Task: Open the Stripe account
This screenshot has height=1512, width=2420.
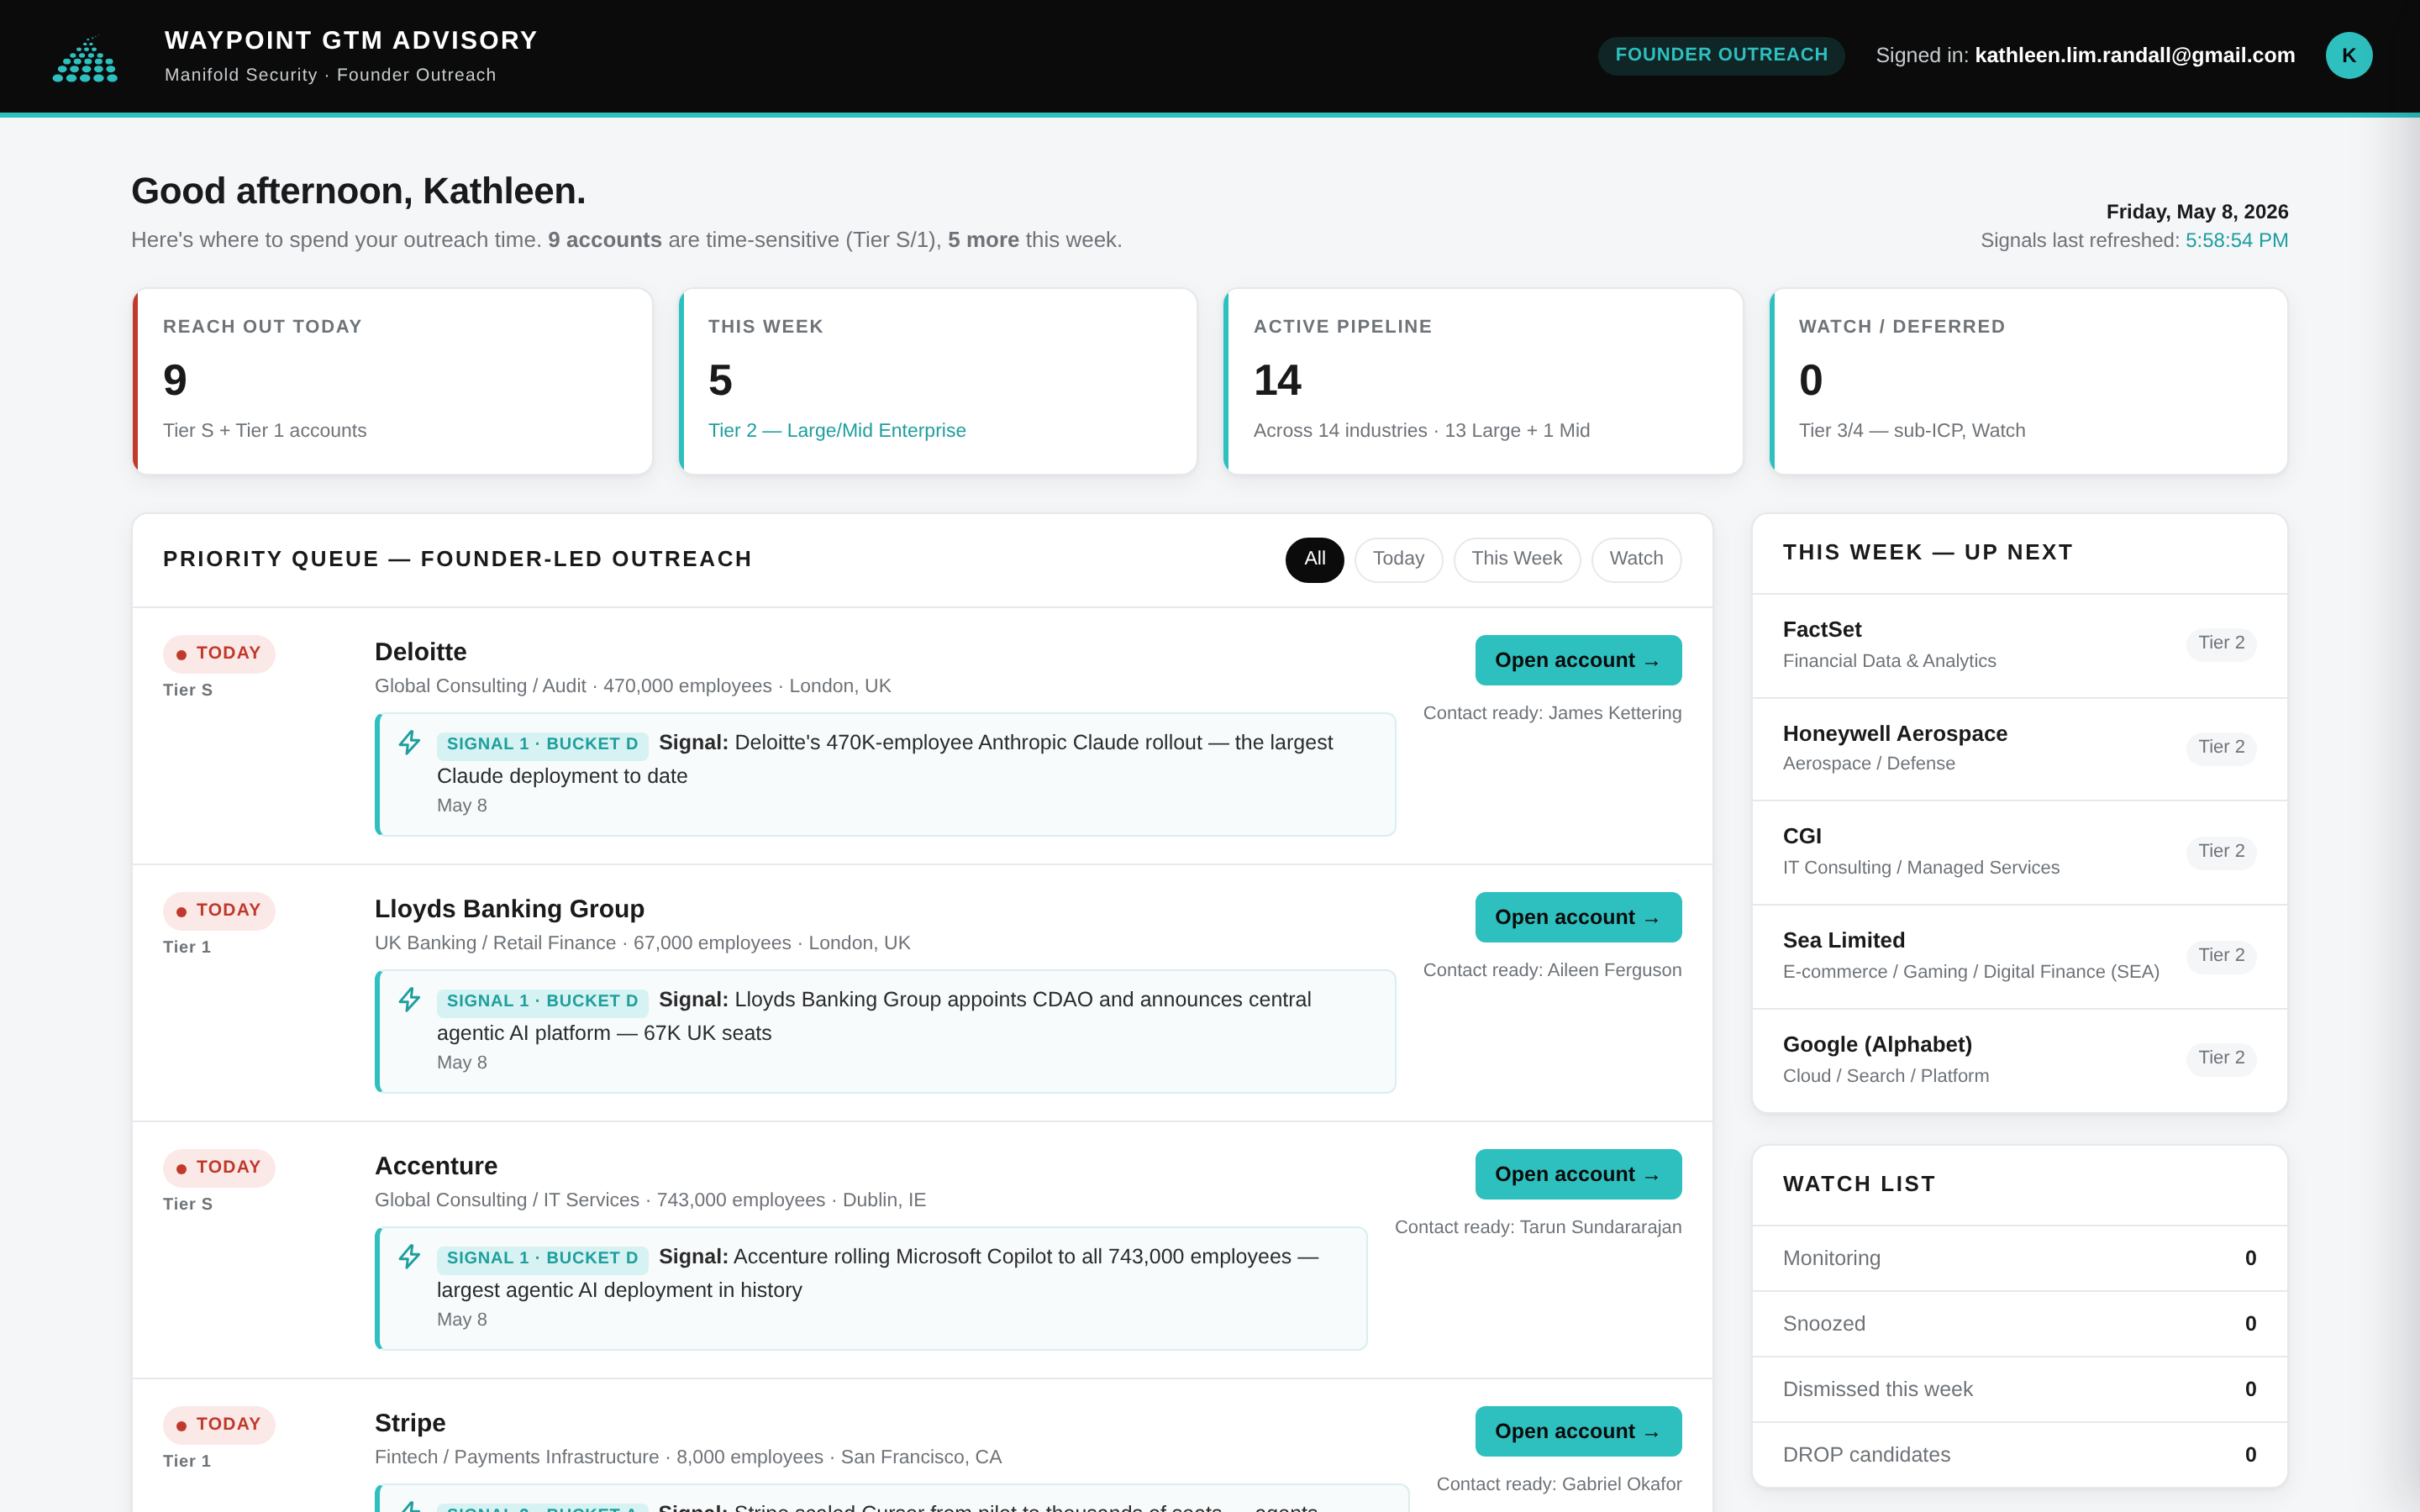Action: pyautogui.click(x=1578, y=1431)
